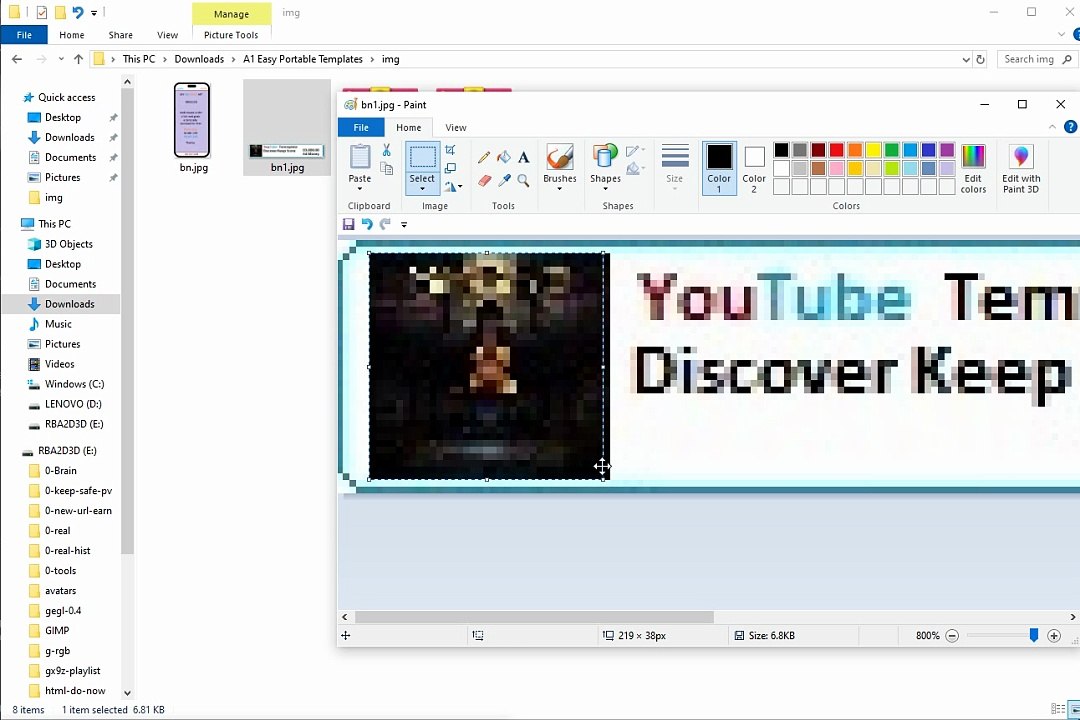1080x720 pixels.
Task: Click the zoom slider handle in Paint
Action: click(x=1033, y=635)
